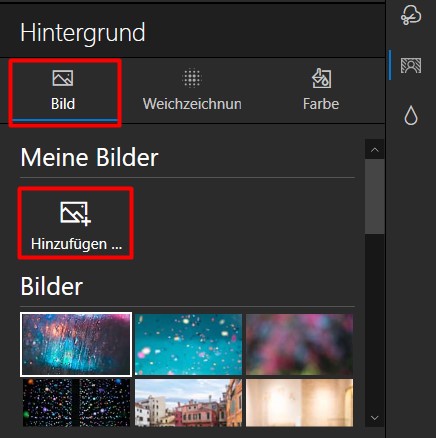Viewport: 436px width, 438px height.
Task: Open the water drop sidebar icon
Action: tap(411, 115)
